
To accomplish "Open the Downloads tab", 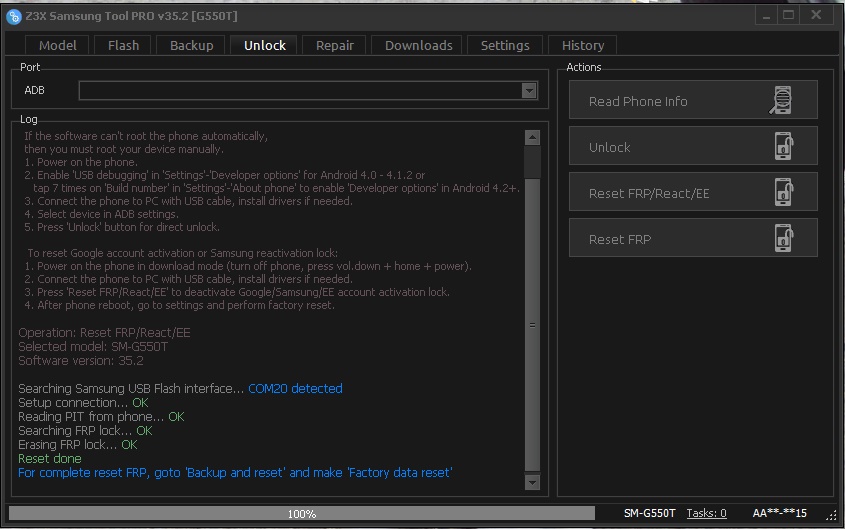I will [419, 45].
